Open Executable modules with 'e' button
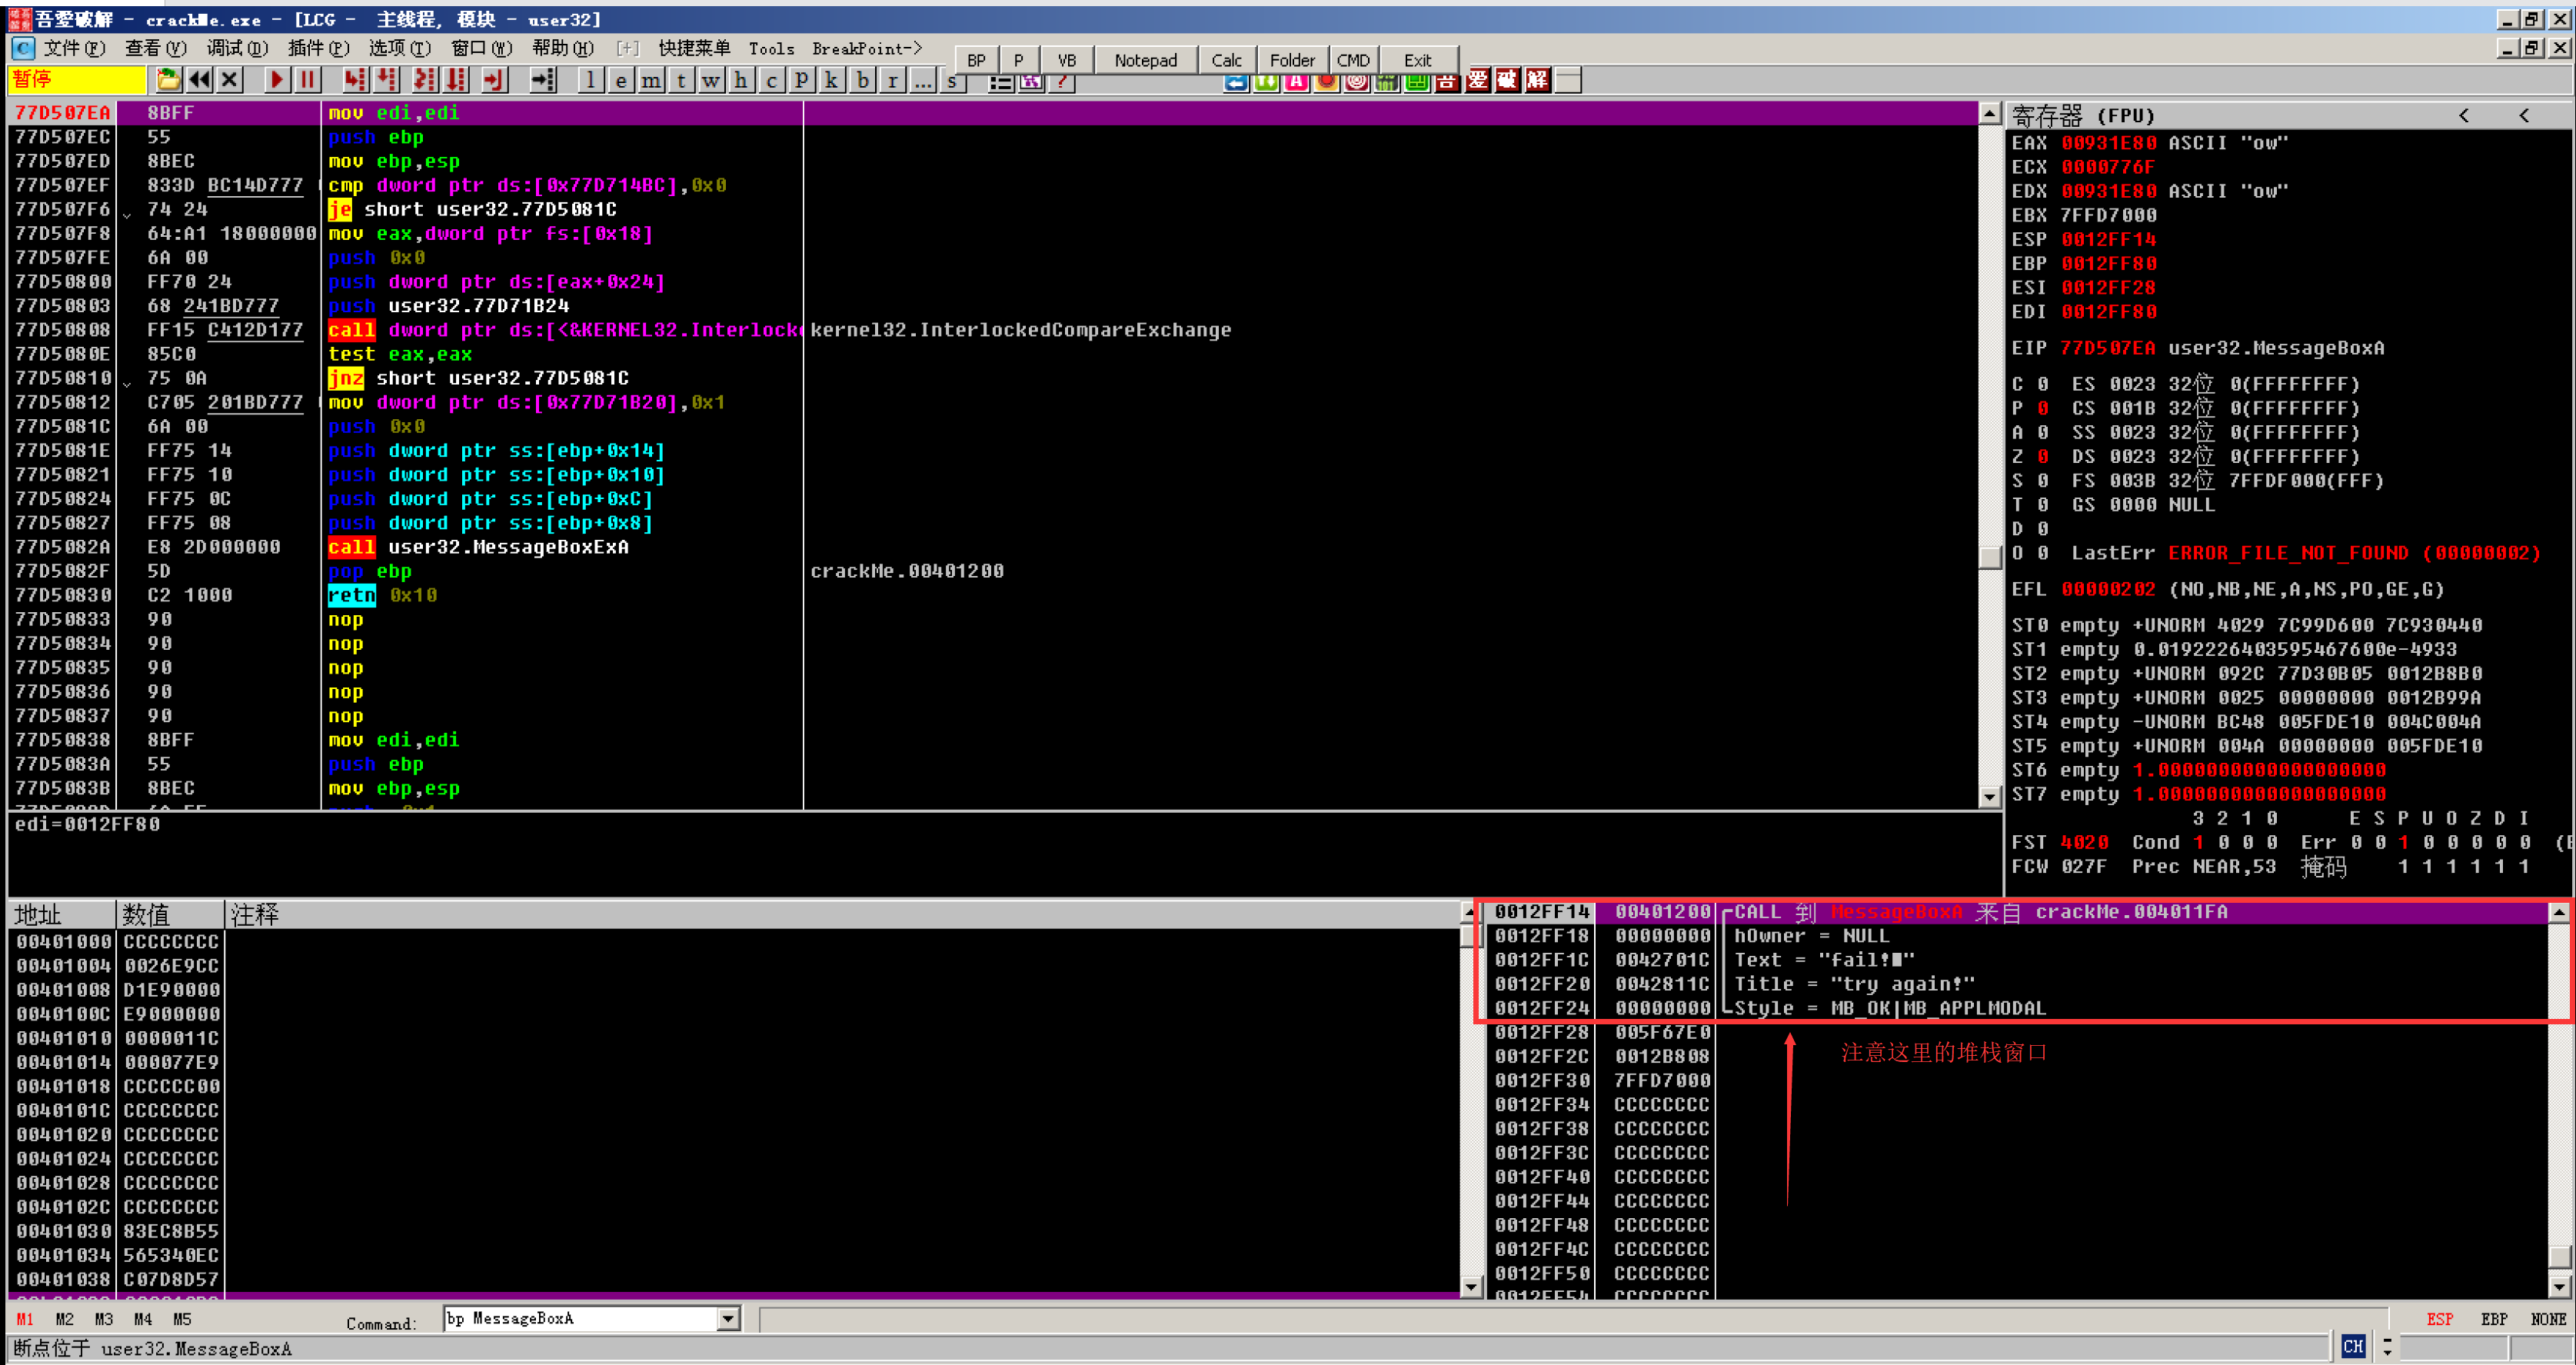 point(621,80)
